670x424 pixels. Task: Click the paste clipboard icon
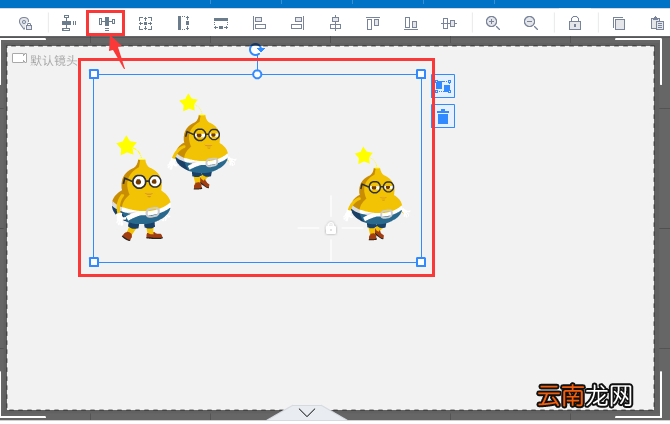pos(657,23)
